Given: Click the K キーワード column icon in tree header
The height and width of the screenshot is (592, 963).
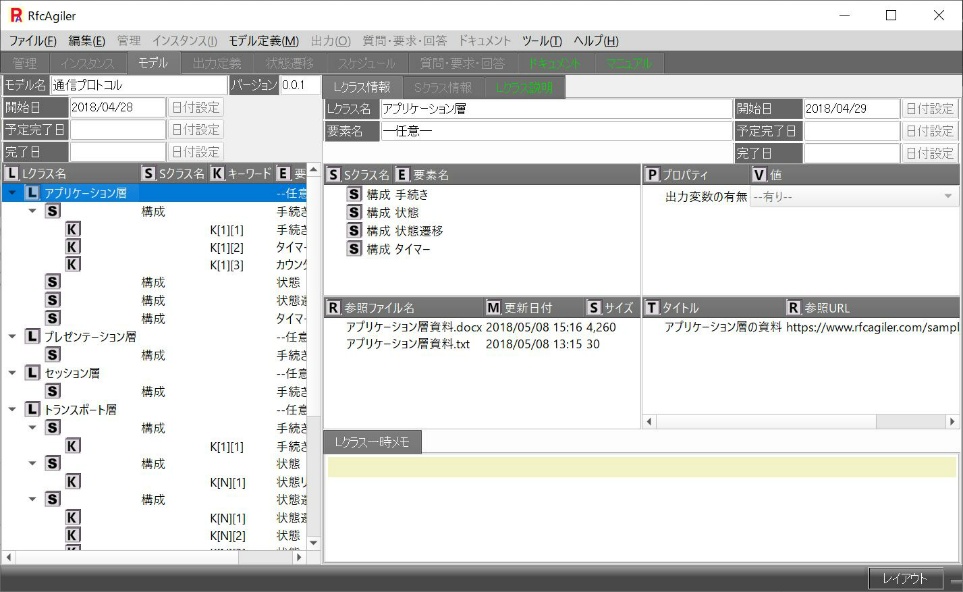Looking at the screenshot, I should 217,174.
